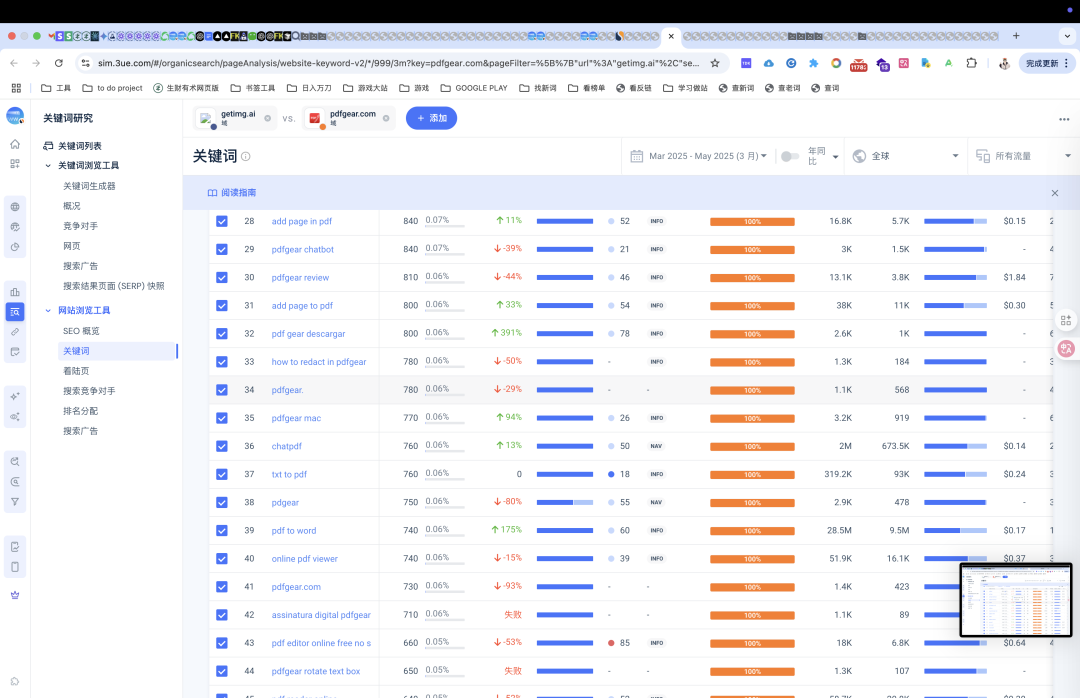
Task: Go to 竞争对手 in the sidebar
Action: pos(81,226)
